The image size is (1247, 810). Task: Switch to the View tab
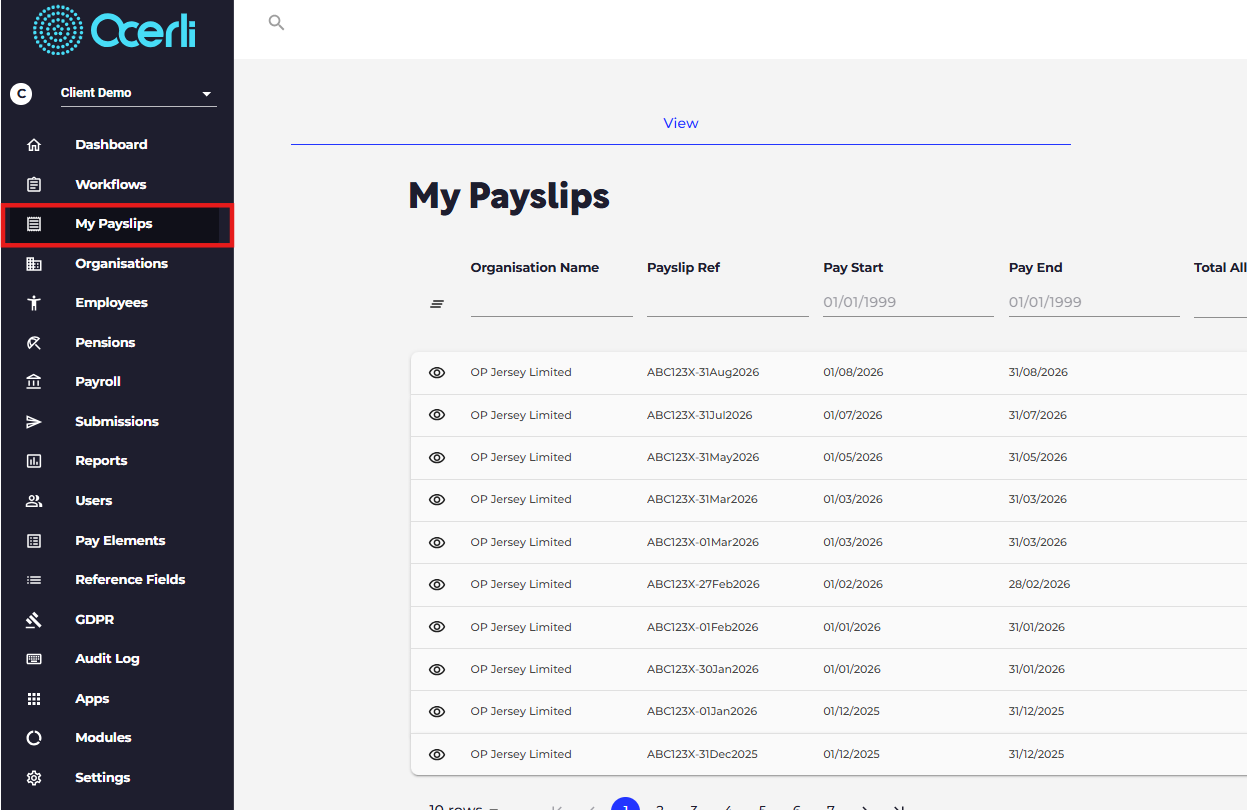click(x=681, y=123)
